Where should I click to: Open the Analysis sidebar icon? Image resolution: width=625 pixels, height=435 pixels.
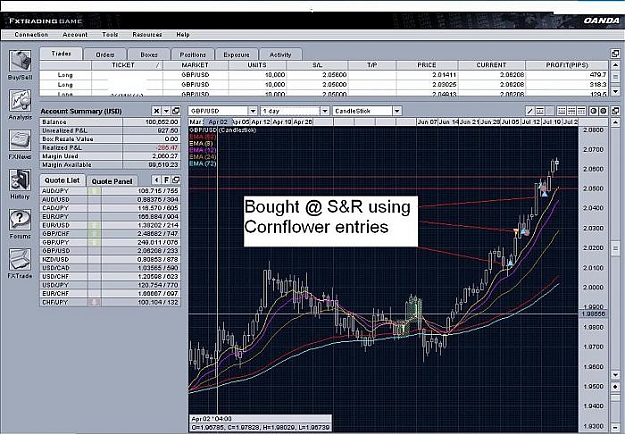coord(20,100)
